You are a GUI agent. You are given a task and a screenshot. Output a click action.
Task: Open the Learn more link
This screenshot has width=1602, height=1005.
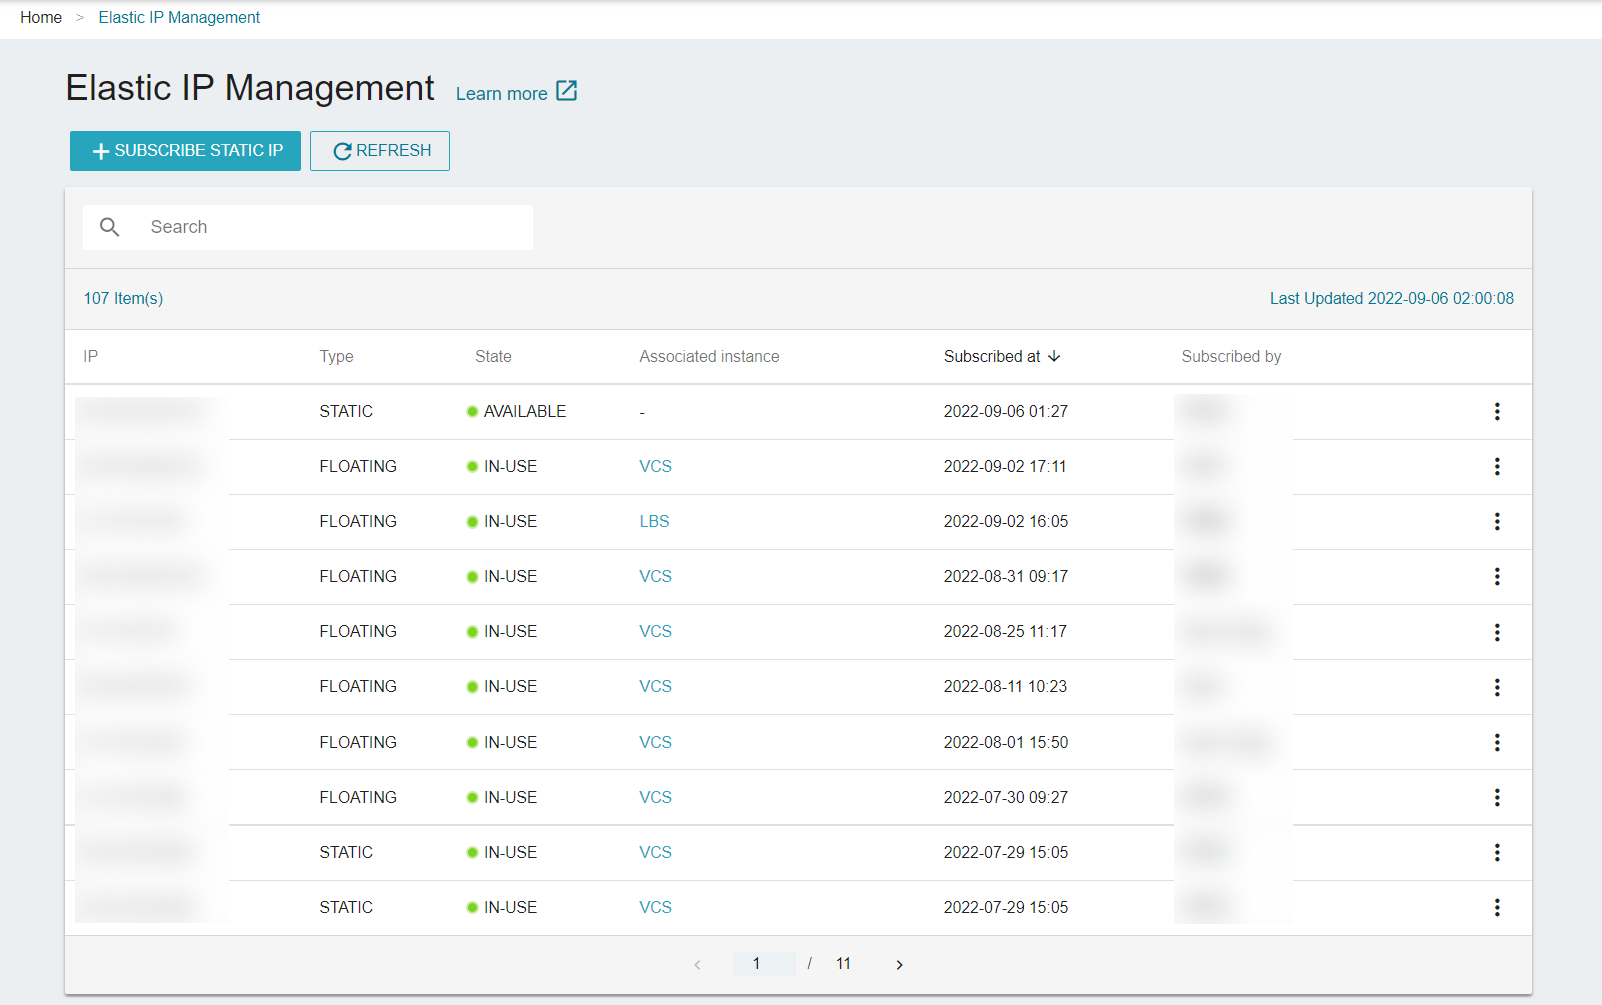pos(502,93)
